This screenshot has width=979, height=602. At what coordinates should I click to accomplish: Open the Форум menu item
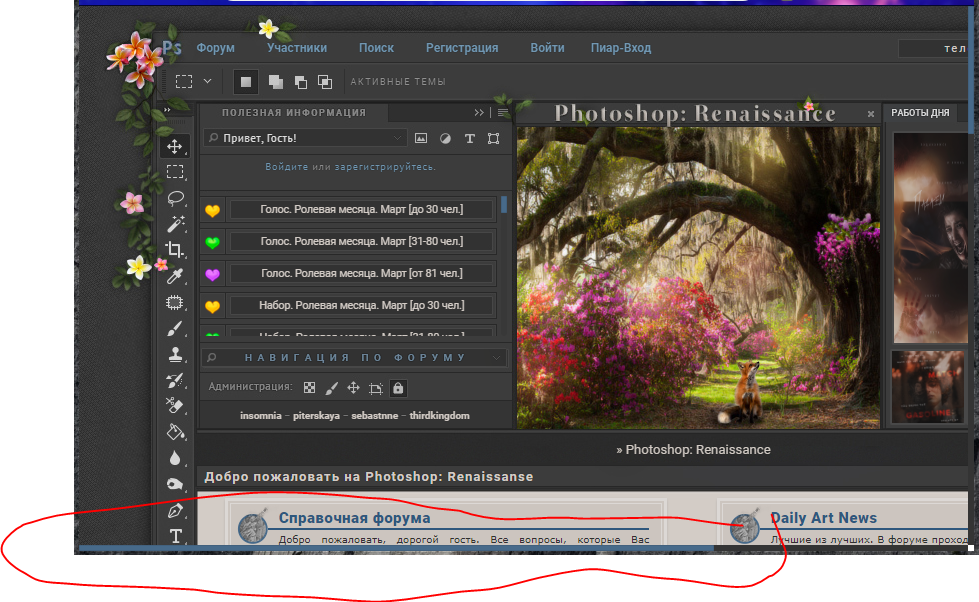[x=215, y=47]
